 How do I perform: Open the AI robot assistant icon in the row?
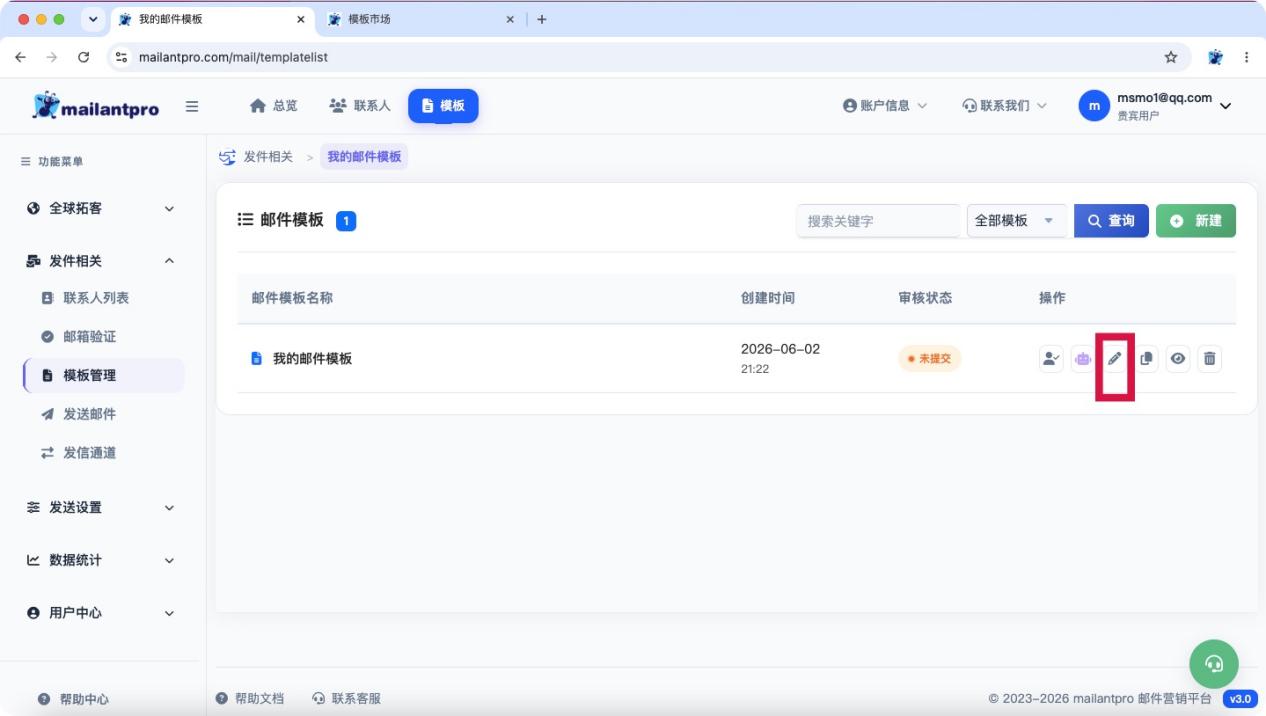click(1083, 359)
